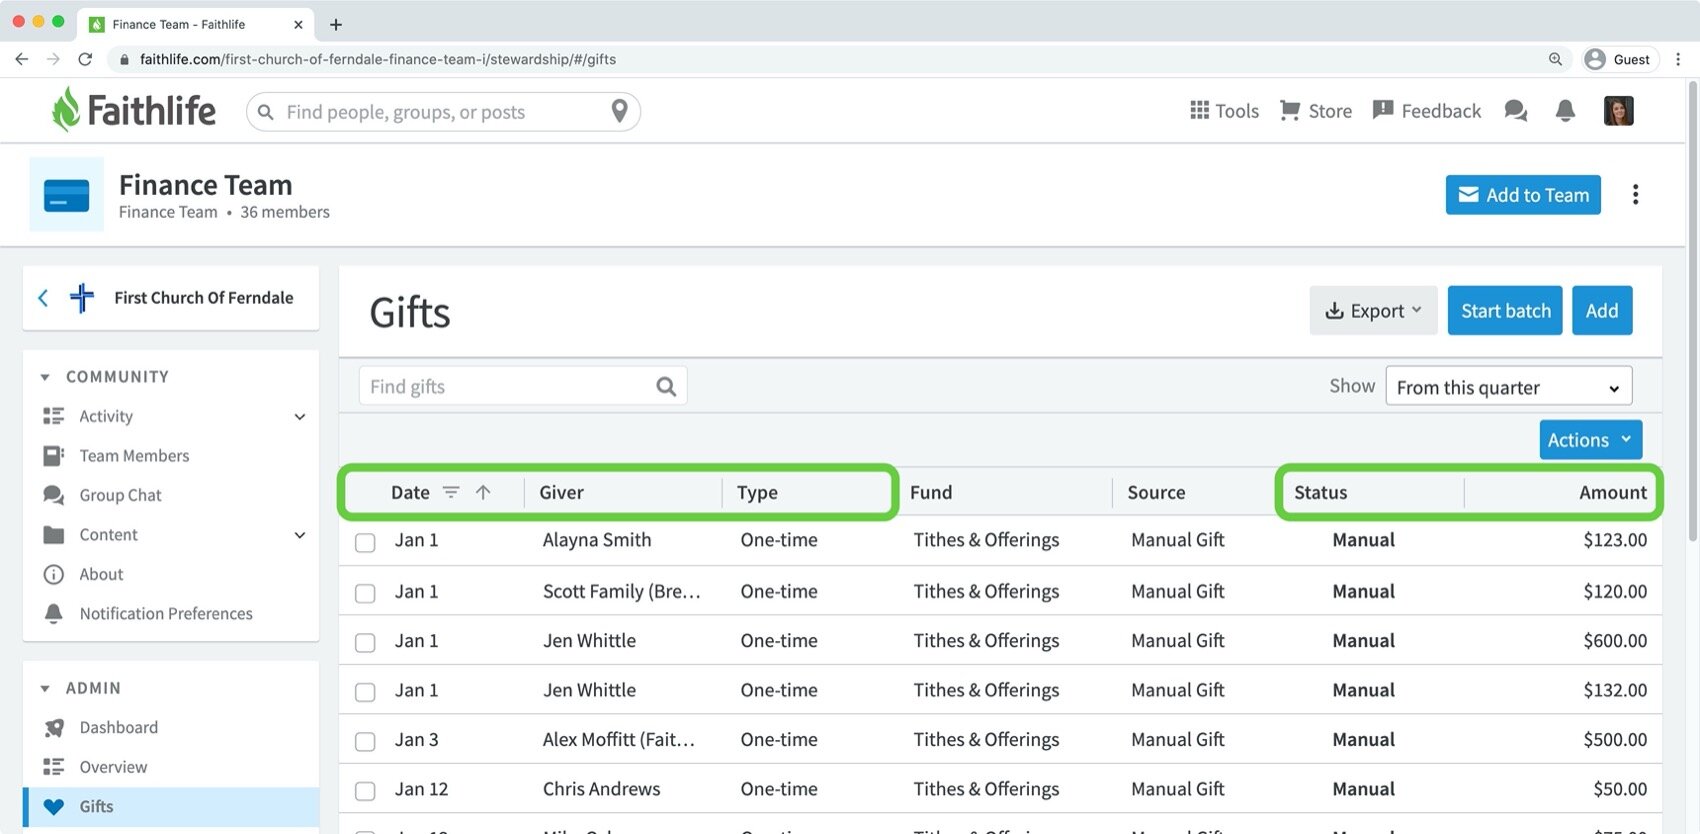Go back in browser history
Viewport: 1700px width, 834px height.
tap(21, 59)
